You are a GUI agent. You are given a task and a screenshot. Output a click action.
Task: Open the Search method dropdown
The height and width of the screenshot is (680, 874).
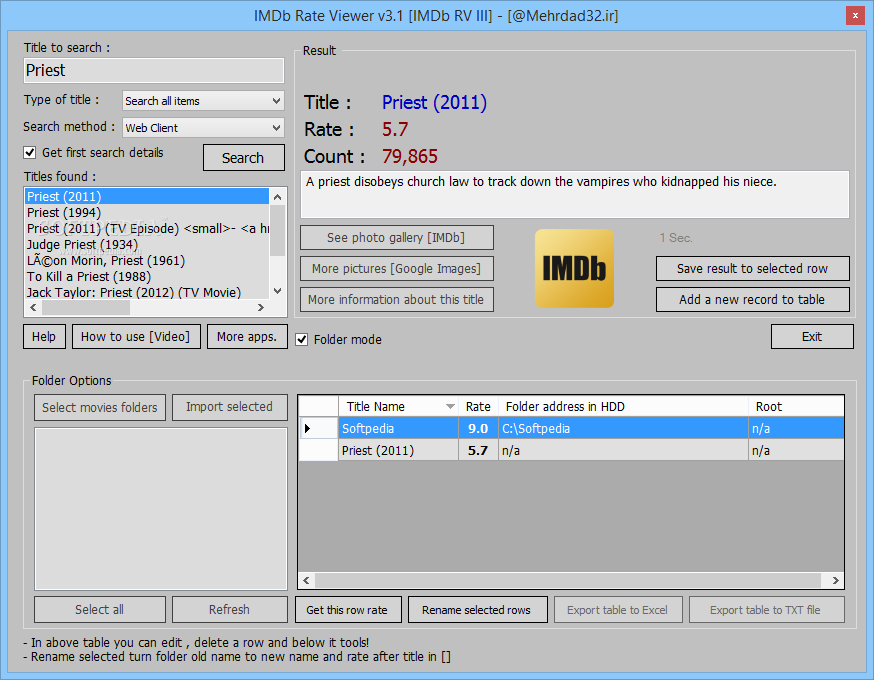tap(203, 128)
